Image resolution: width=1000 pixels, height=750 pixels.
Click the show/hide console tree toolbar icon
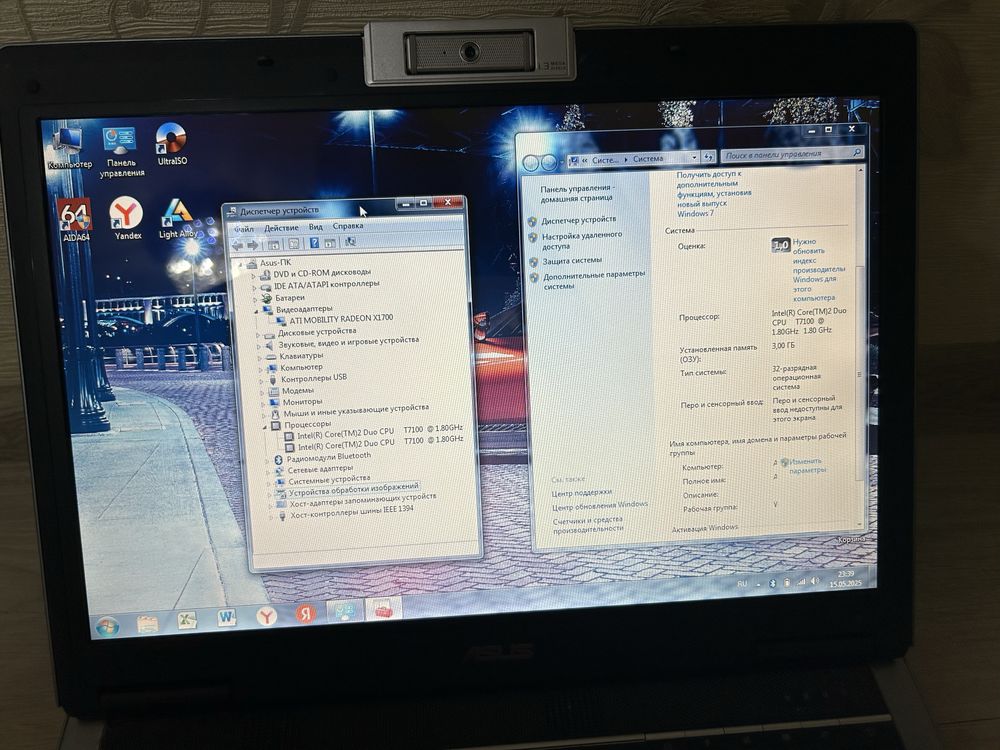[274, 244]
